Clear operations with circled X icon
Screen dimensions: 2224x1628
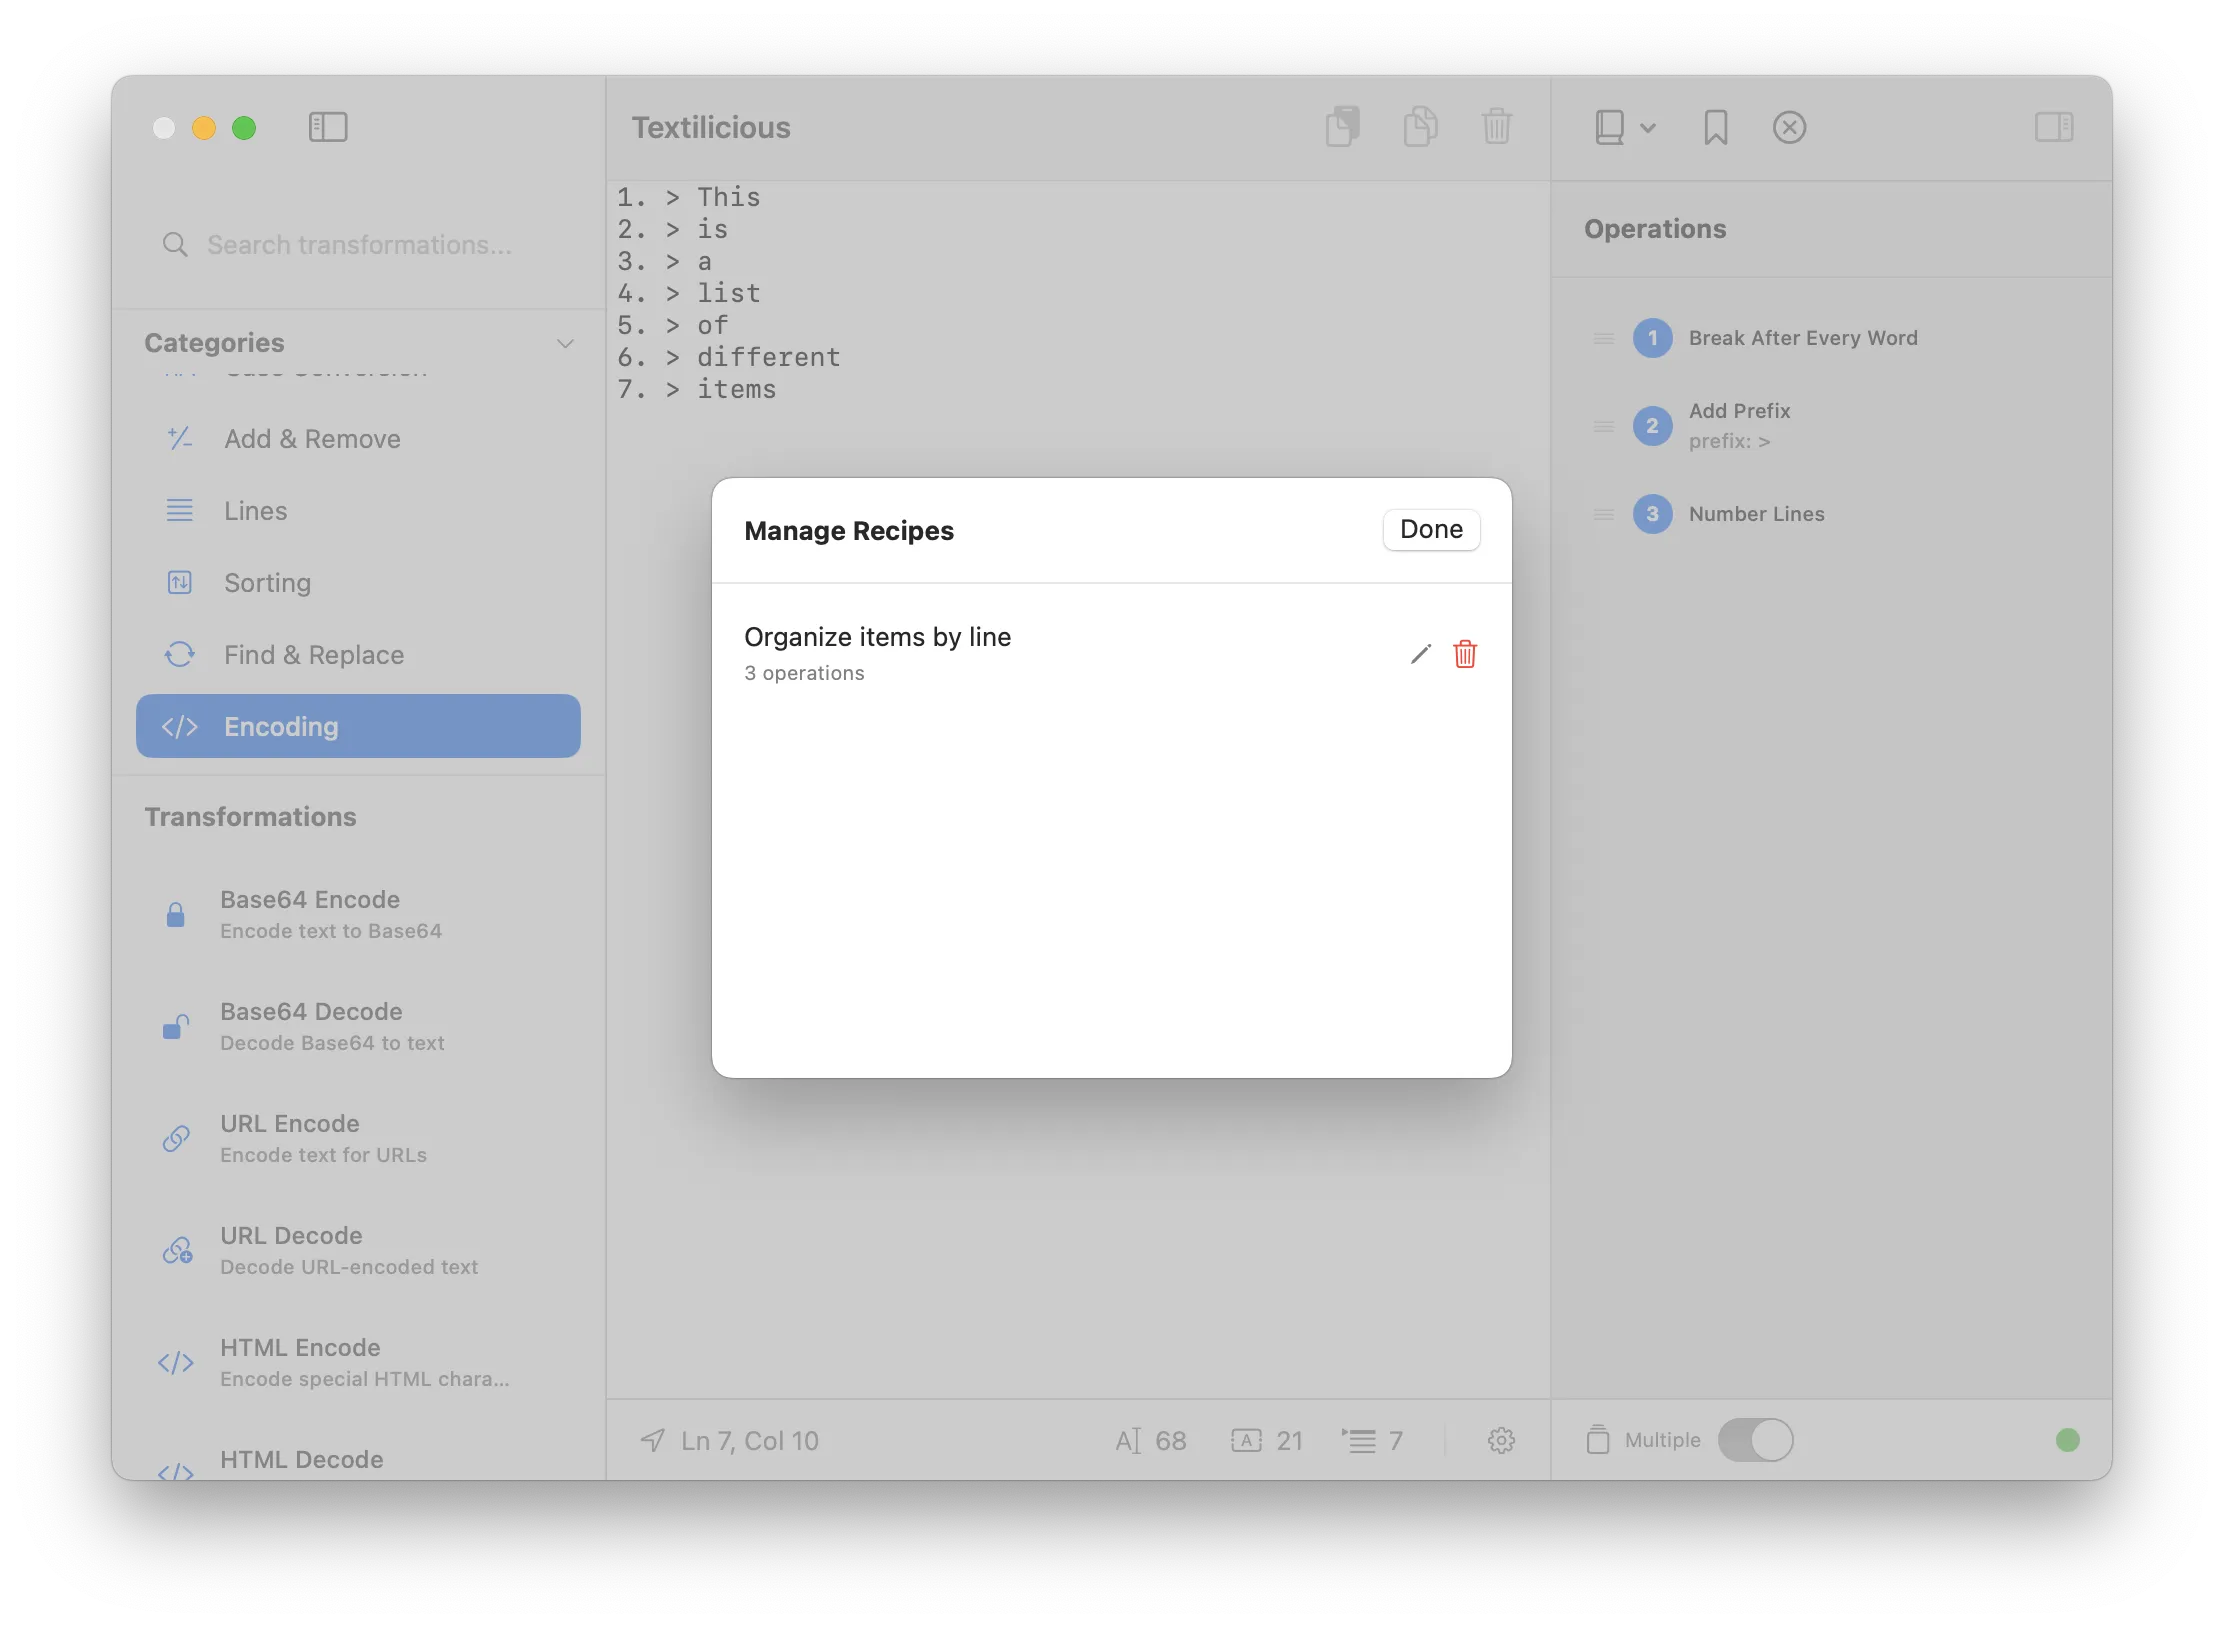[1789, 127]
